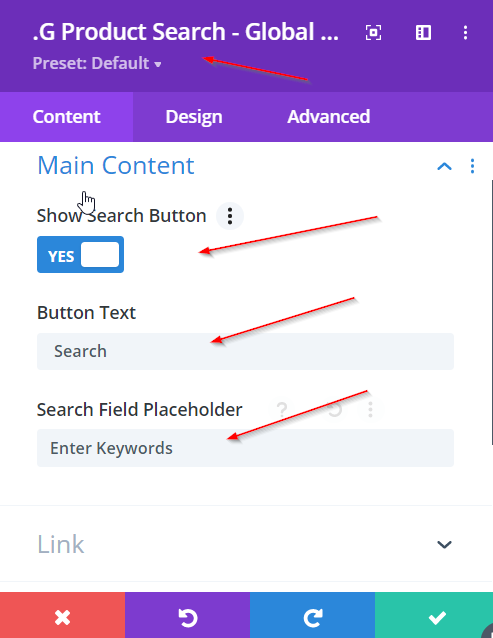
Task: Click the expand modal fullscreen icon
Action: (x=373, y=33)
